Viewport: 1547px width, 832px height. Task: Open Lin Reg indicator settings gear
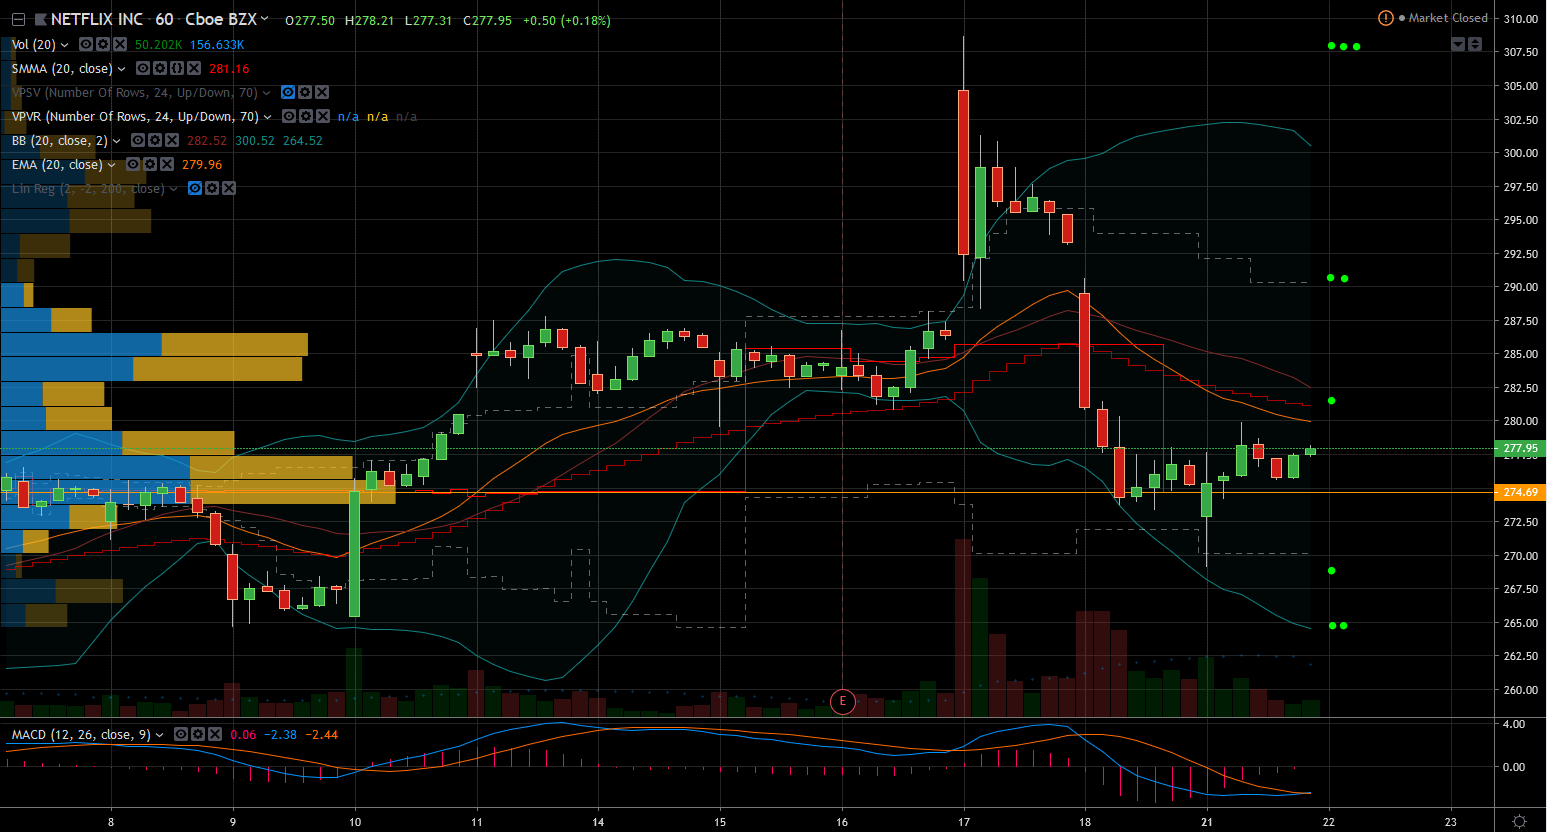click(212, 189)
